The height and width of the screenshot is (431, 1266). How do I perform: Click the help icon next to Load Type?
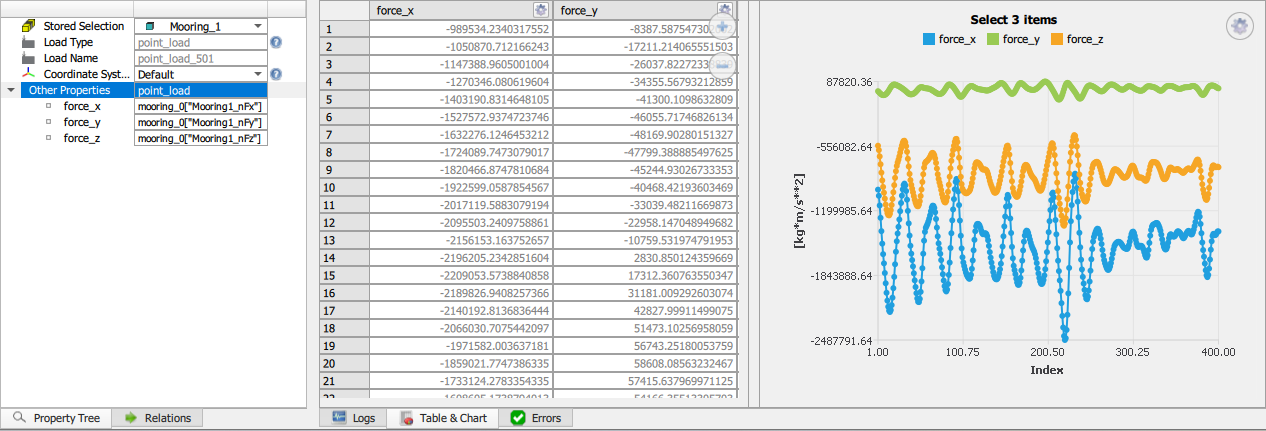coord(275,42)
